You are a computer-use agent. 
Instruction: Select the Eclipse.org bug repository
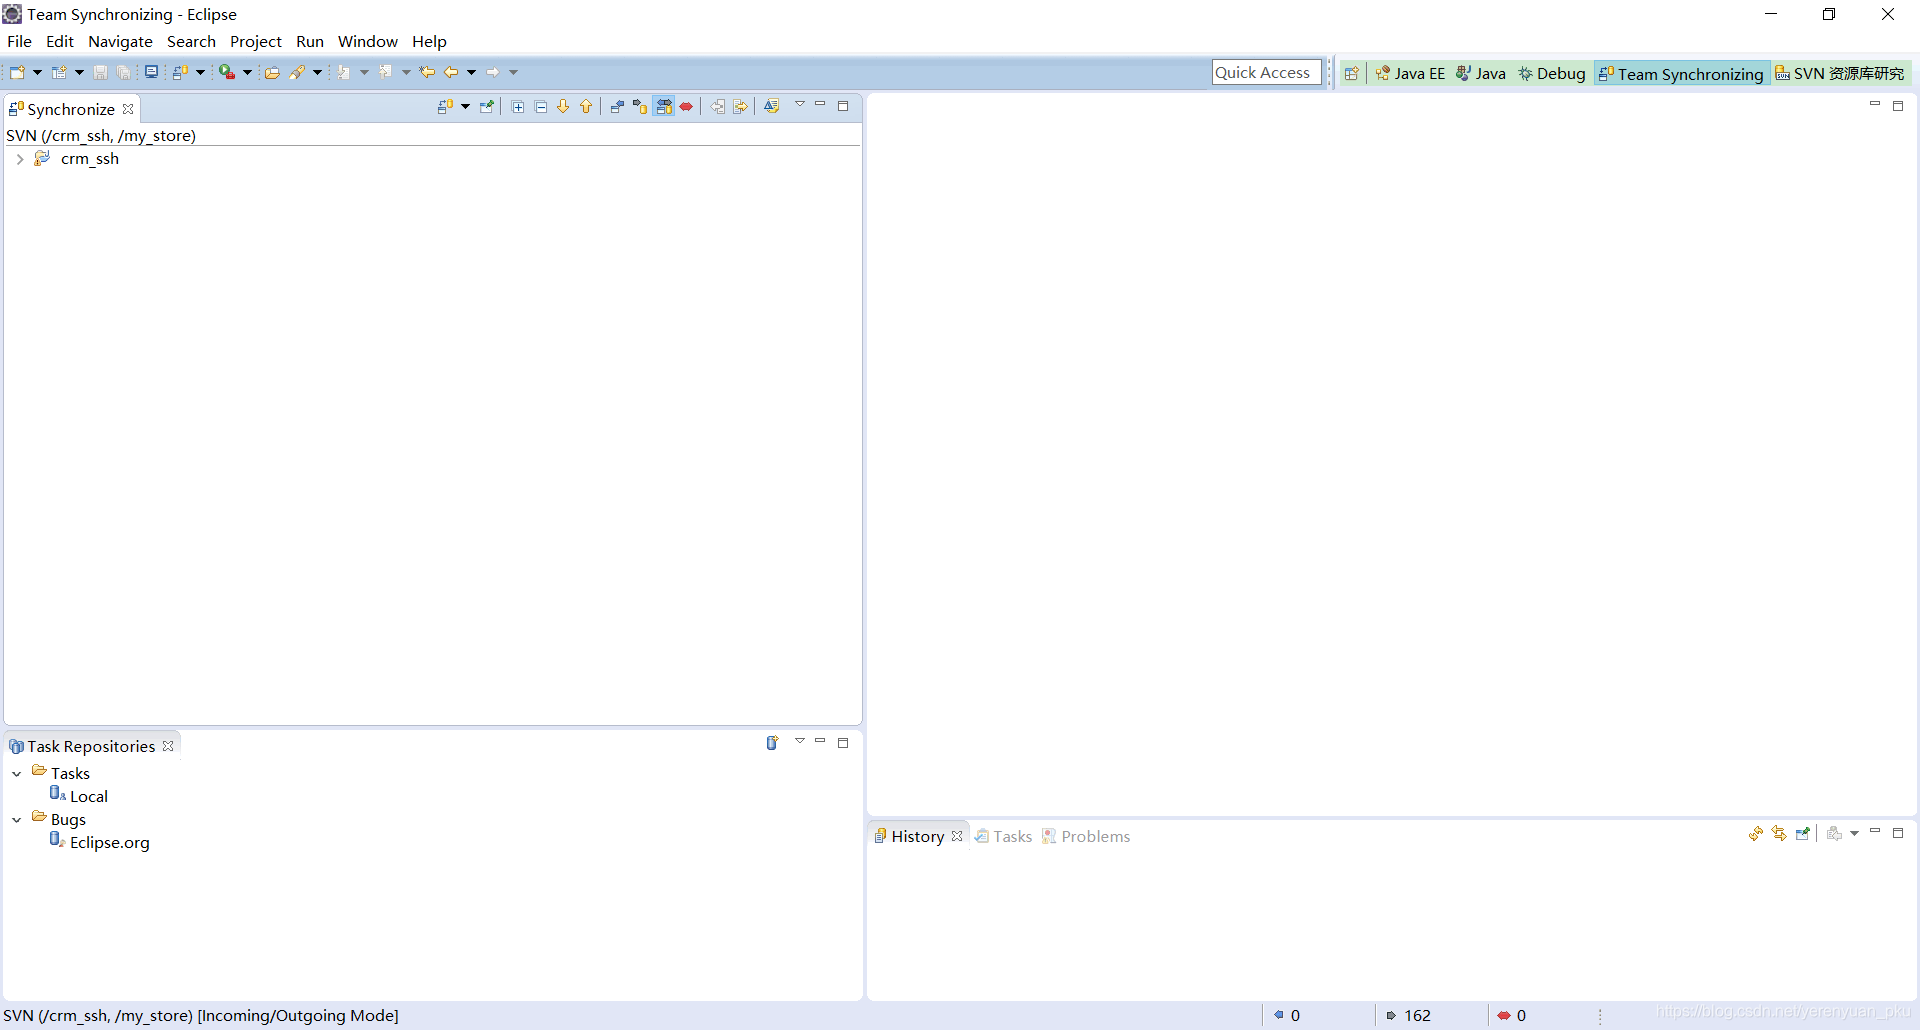pos(100,842)
